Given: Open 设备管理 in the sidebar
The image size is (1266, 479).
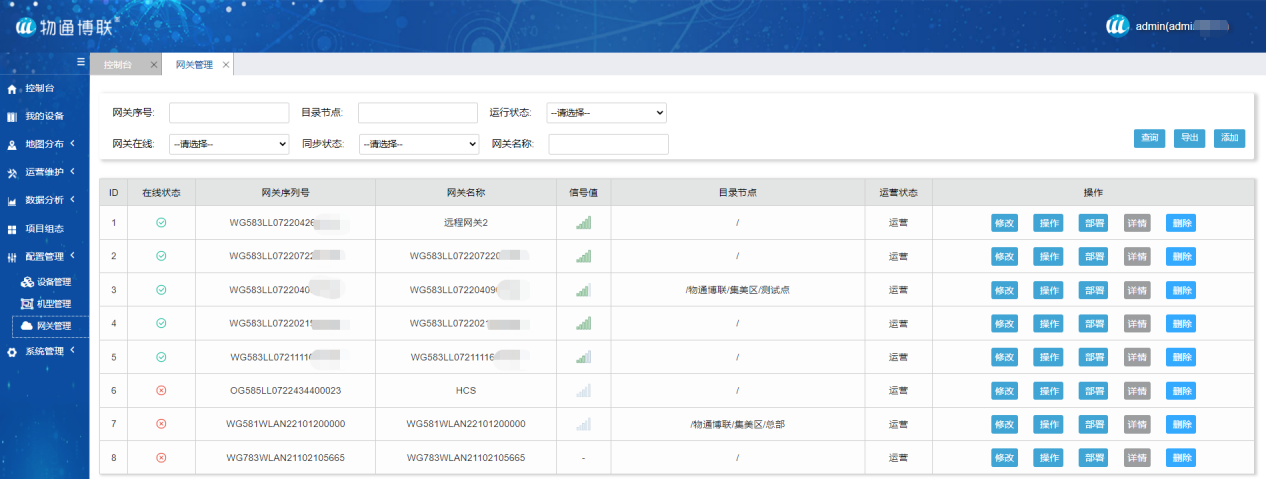Looking at the screenshot, I should click(x=53, y=282).
